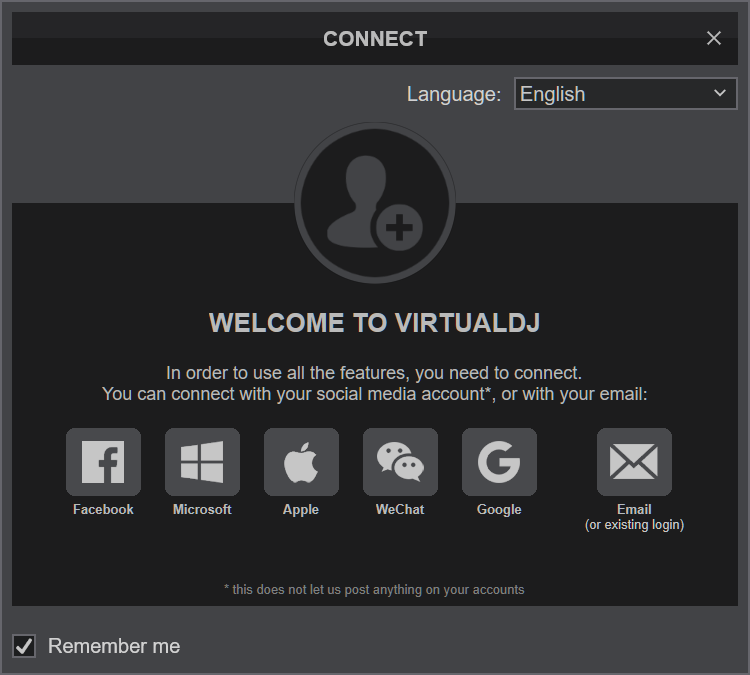Click the WeChat text label
The width and height of the screenshot is (750, 675).
pyautogui.click(x=400, y=509)
